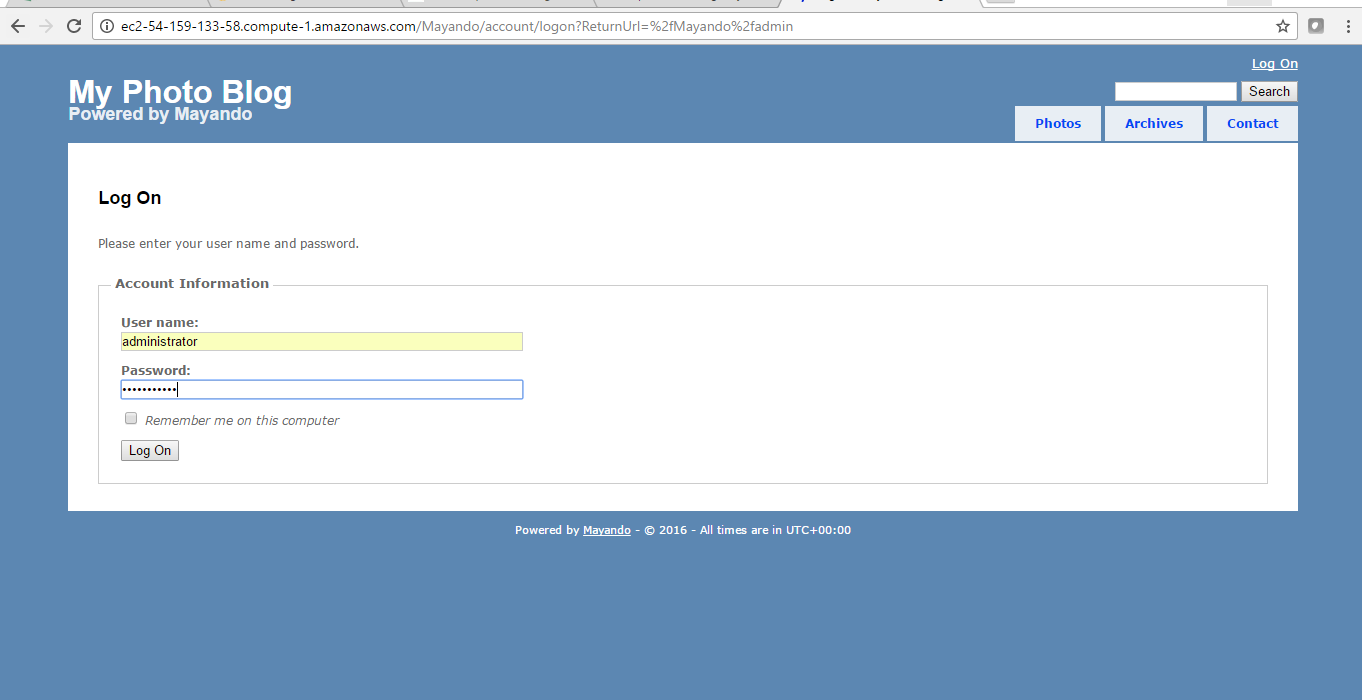This screenshot has width=1362, height=700.
Task: Go to the Contact tab
Action: click(1252, 124)
